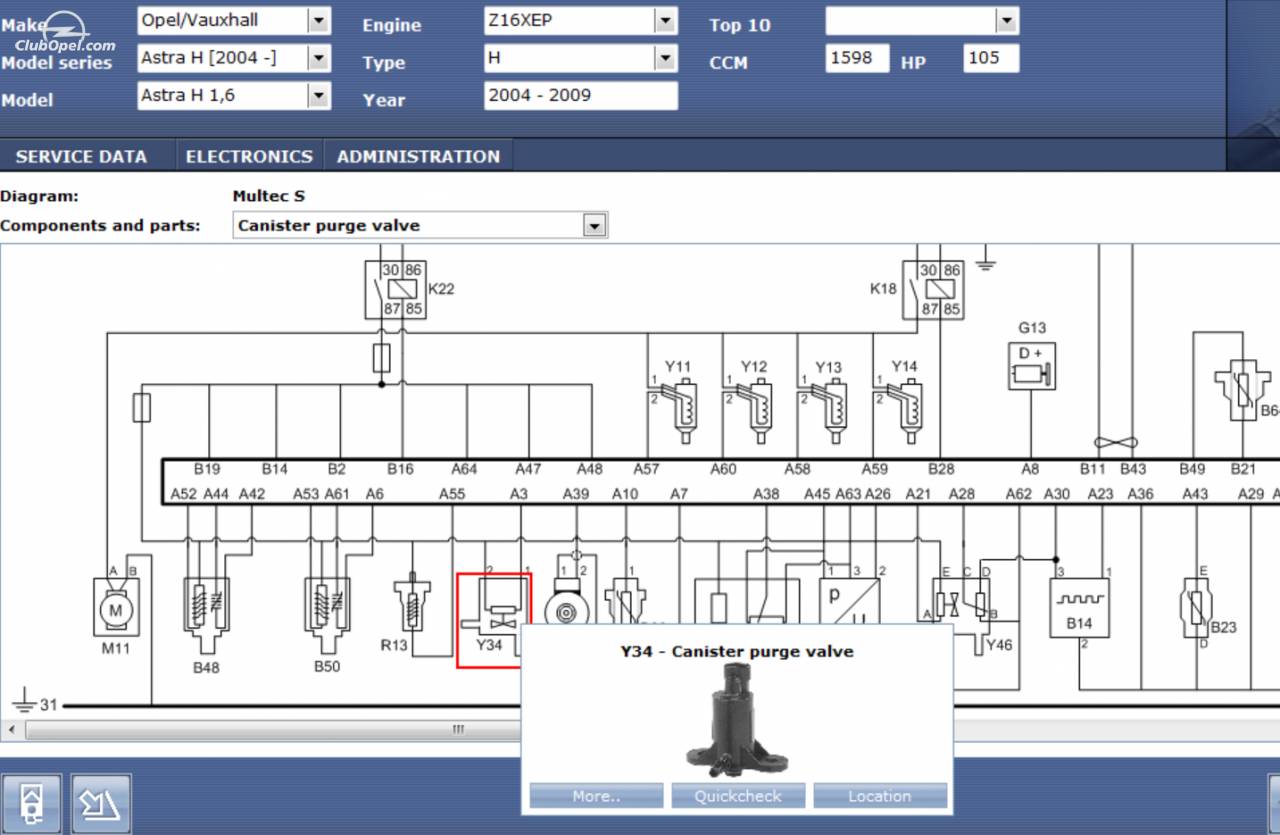Screen dimensions: 1280x835
Task: Click the ground 31 symbol
Action: [22, 701]
